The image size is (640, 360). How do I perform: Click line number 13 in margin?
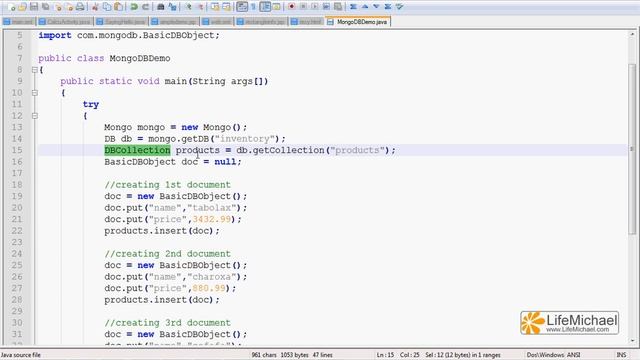click(17, 127)
